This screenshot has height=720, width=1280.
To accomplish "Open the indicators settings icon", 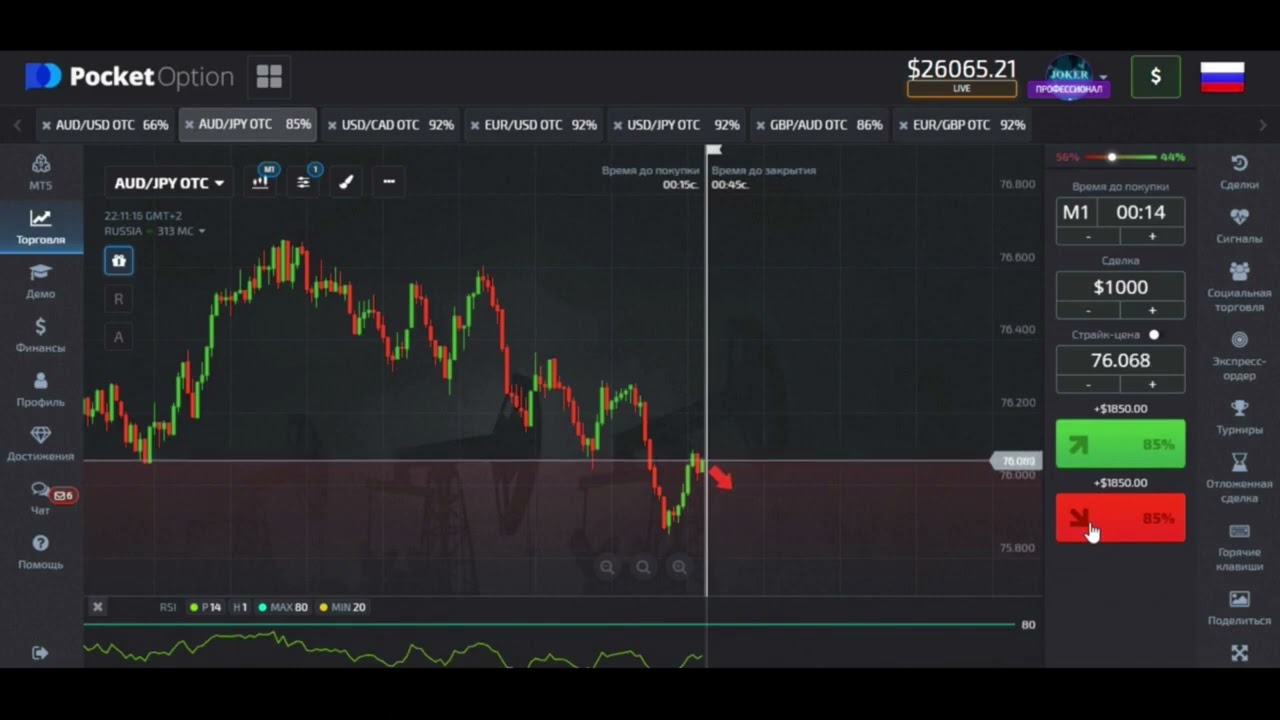I will pyautogui.click(x=303, y=182).
